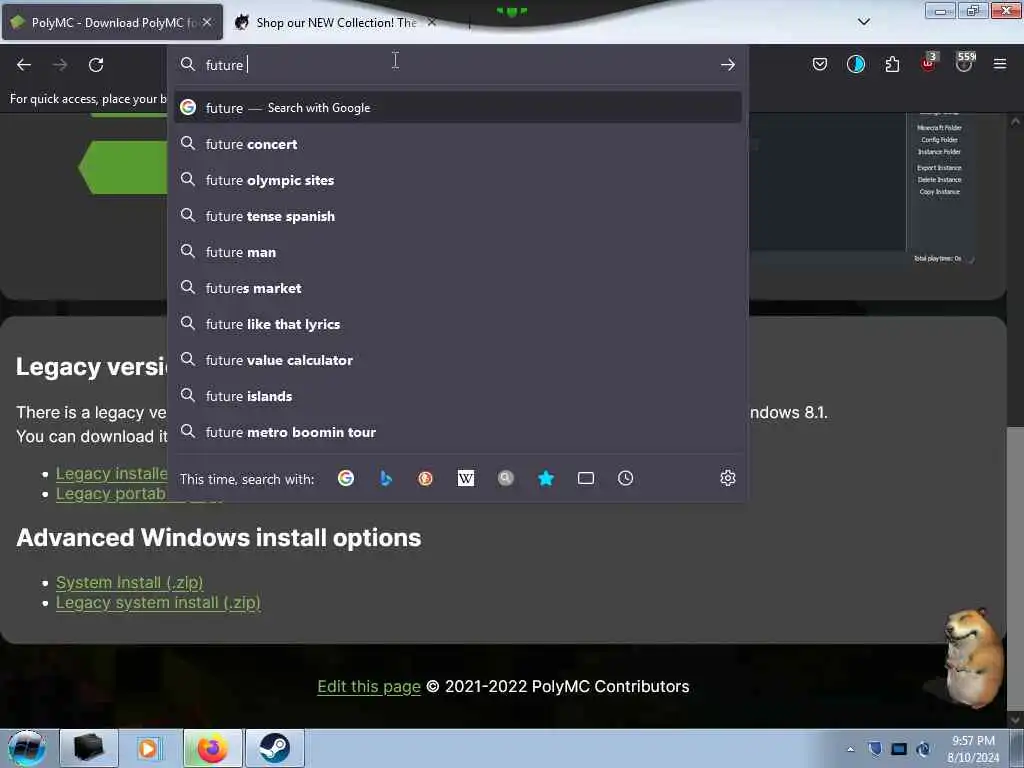Screen dimensions: 1024x768
Task: Select the 'futures market' suggestion
Action: [x=457, y=288]
